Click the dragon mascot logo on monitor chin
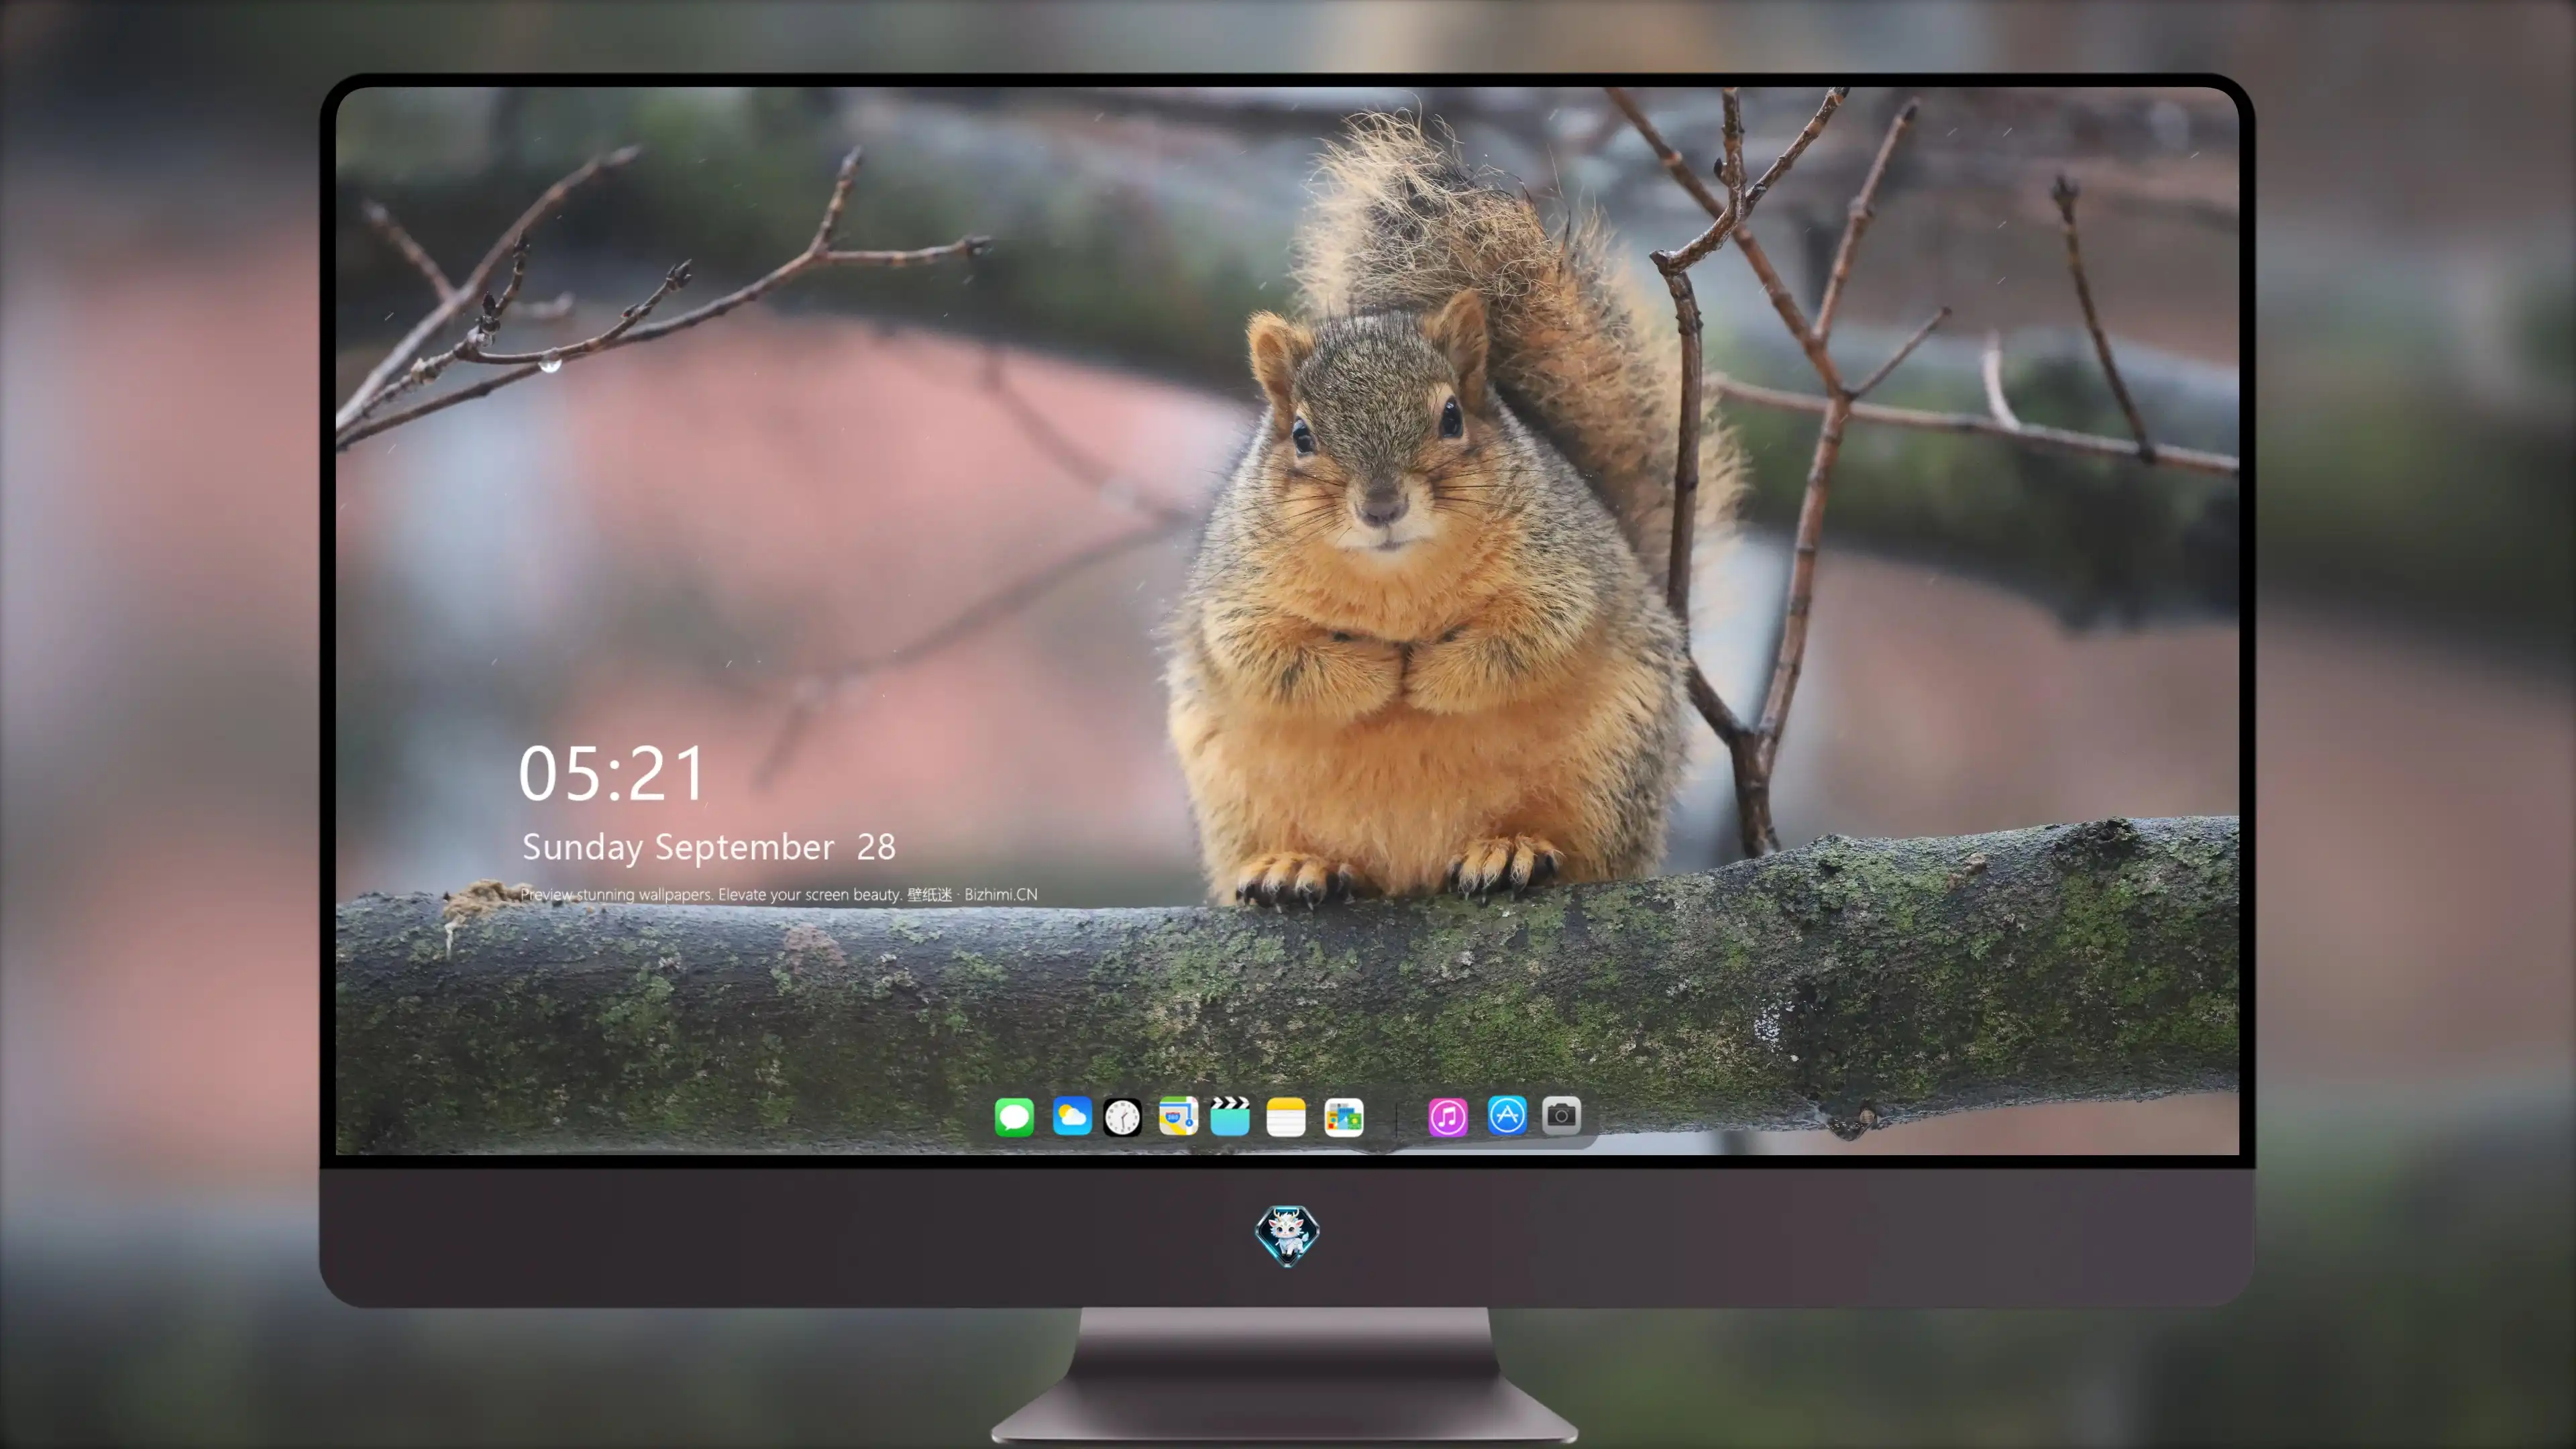Screen dimensions: 2576x1449 (x=1287, y=1236)
